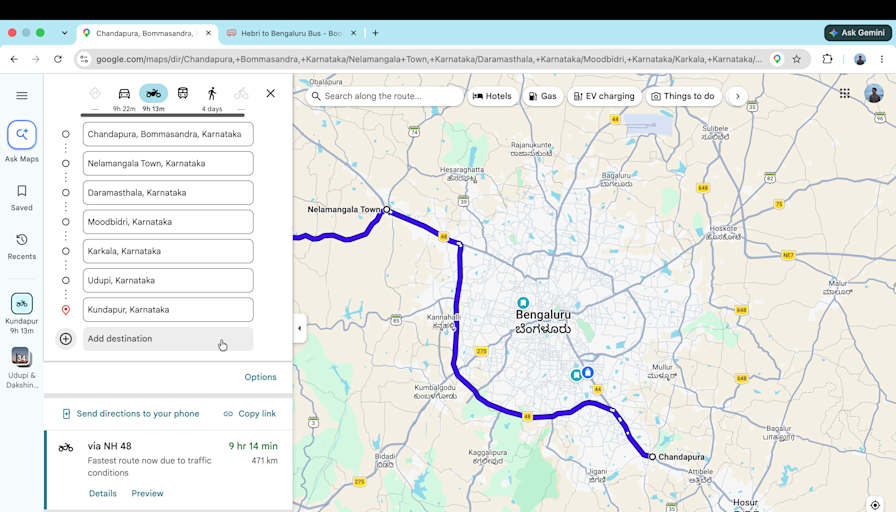Image resolution: width=896 pixels, height=512 pixels.
Task: Reload the page
Action: pyautogui.click(x=58, y=59)
